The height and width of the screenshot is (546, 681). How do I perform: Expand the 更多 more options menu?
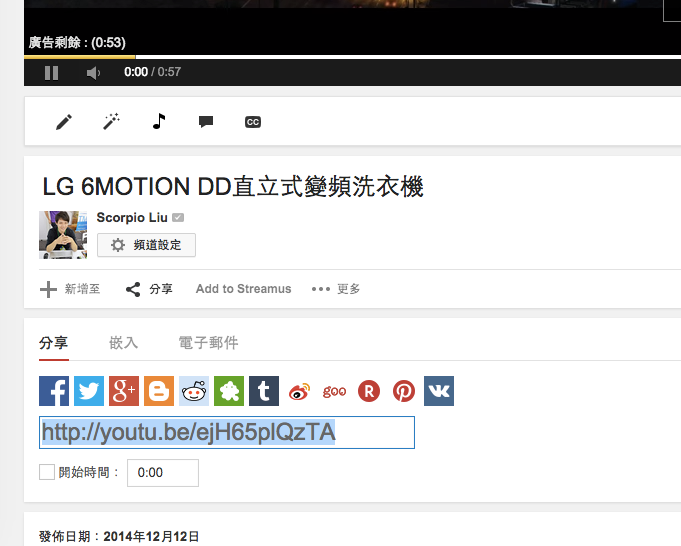click(x=336, y=289)
